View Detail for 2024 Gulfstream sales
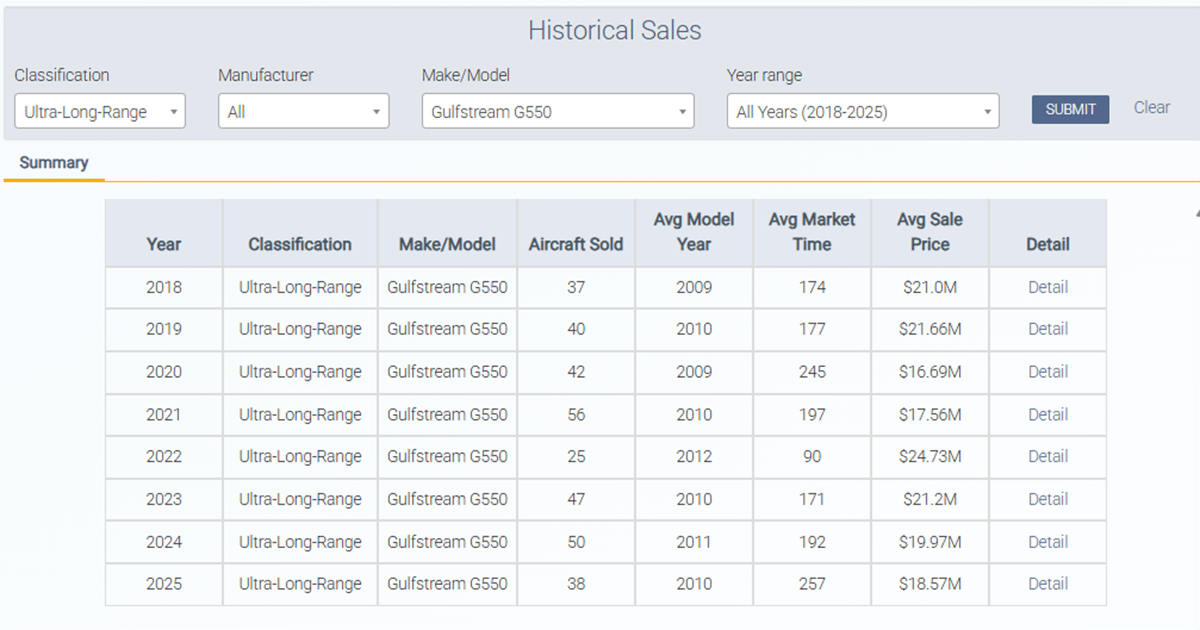The height and width of the screenshot is (630, 1200). (x=1047, y=541)
